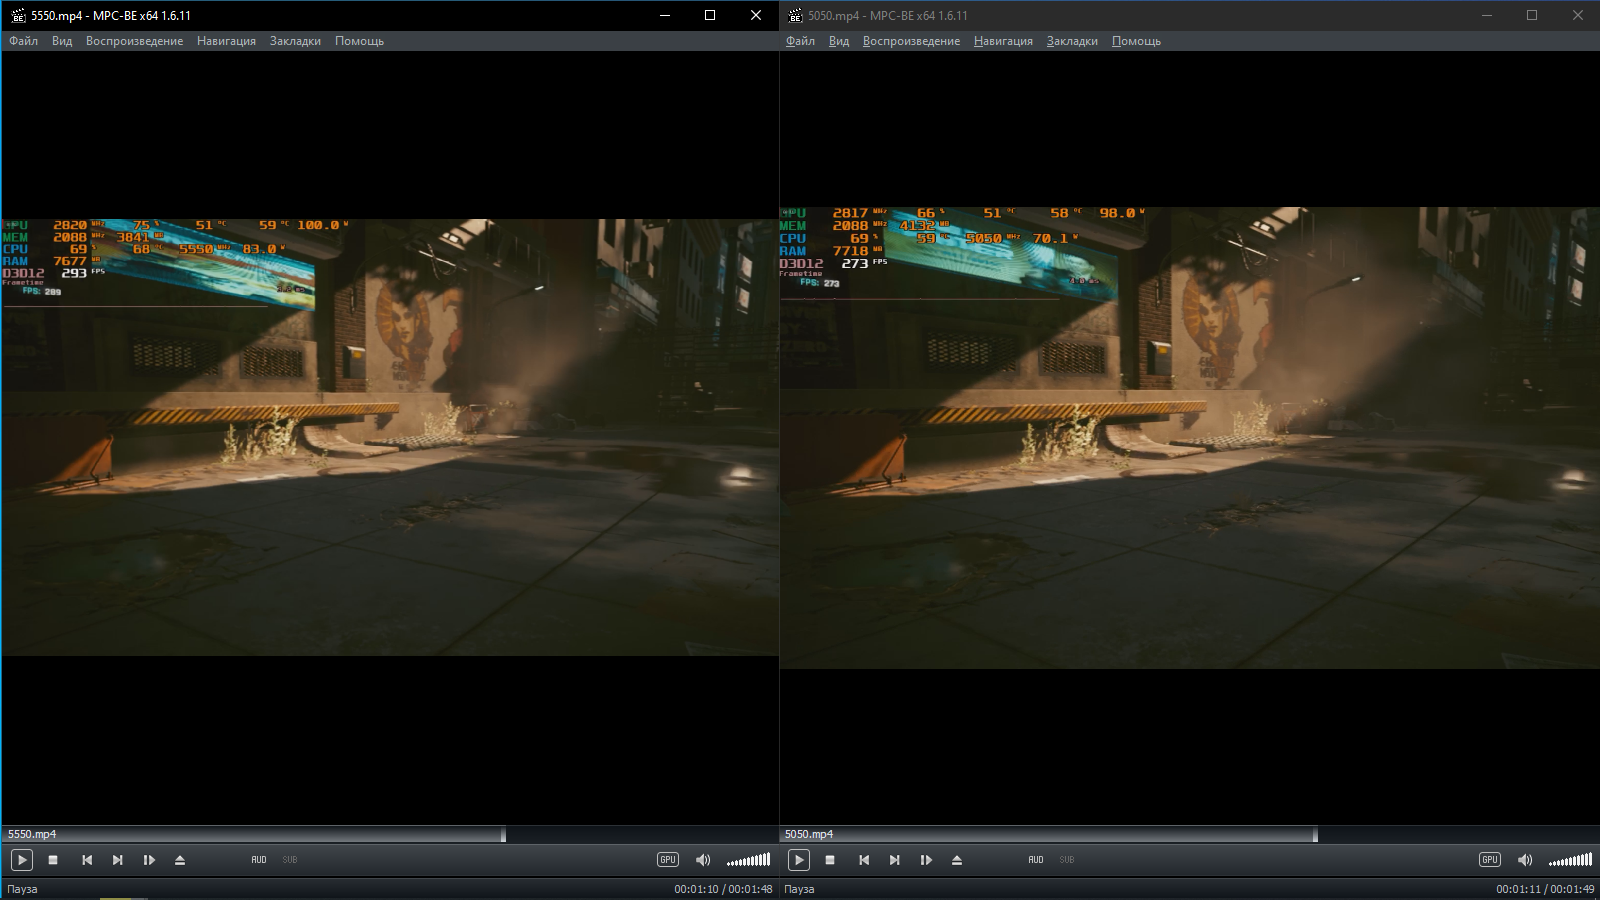Minimize the 5550.mp4 player window

664,15
